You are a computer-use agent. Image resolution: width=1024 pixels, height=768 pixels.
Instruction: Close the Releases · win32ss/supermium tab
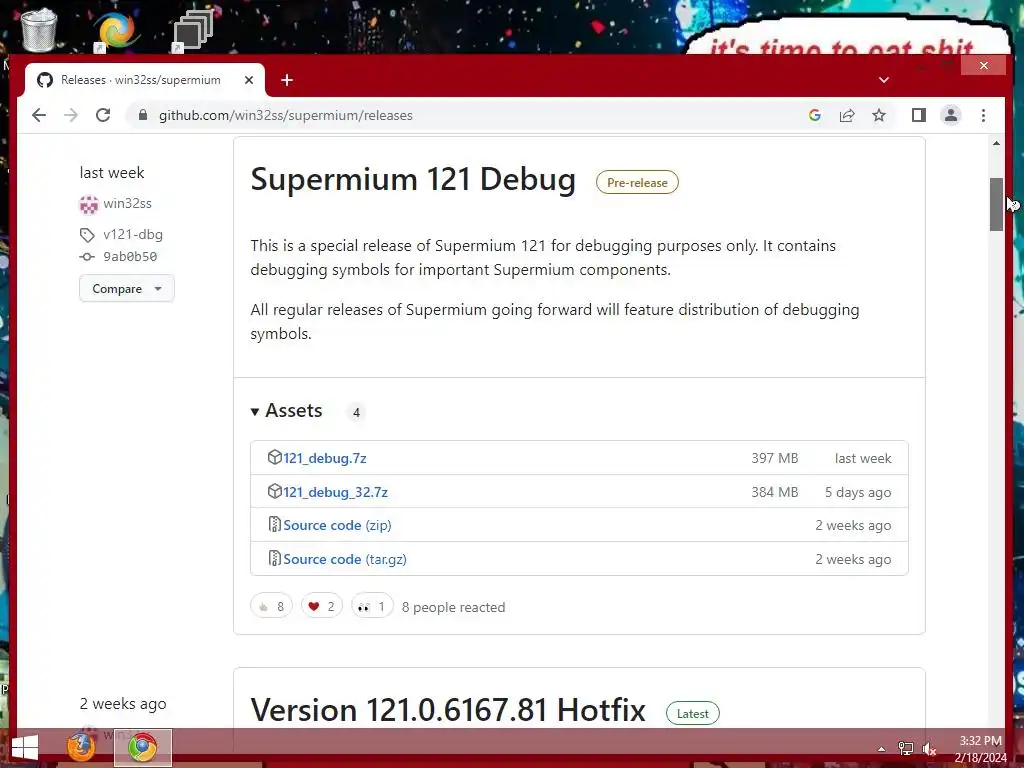tap(249, 80)
